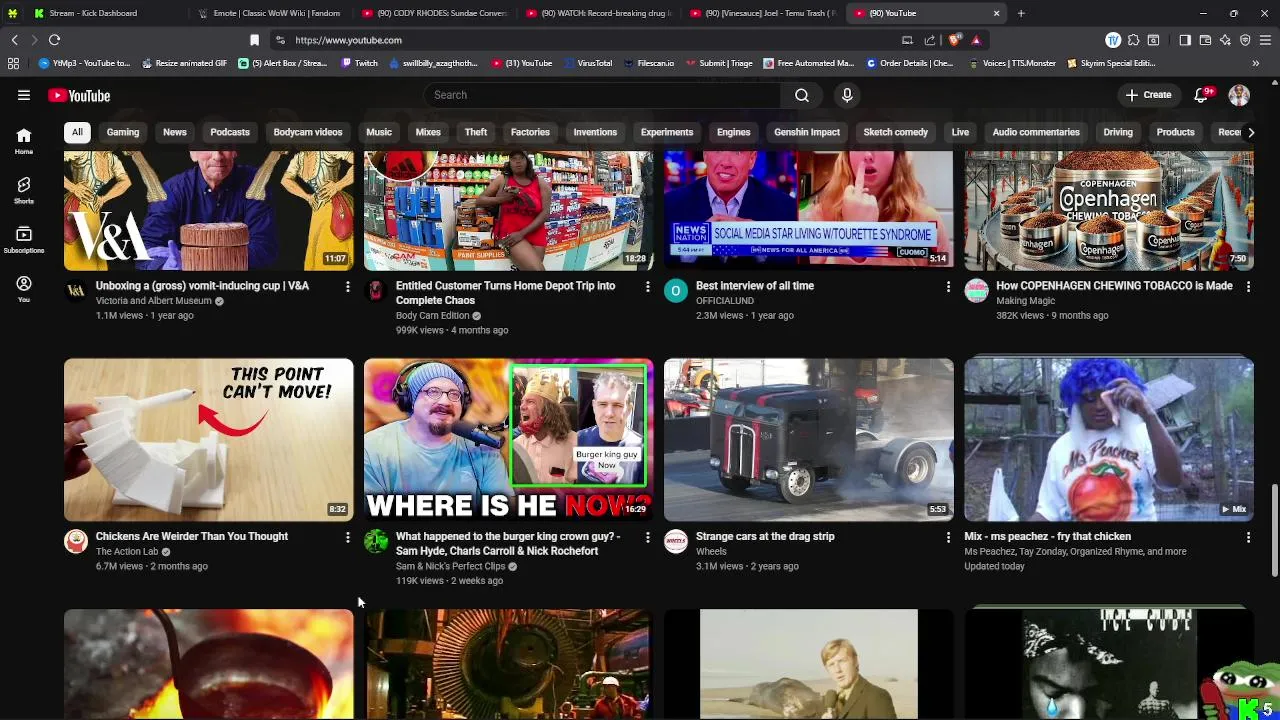This screenshot has height=720, width=1280.
Task: Select the Gaming category chip
Action: point(123,132)
